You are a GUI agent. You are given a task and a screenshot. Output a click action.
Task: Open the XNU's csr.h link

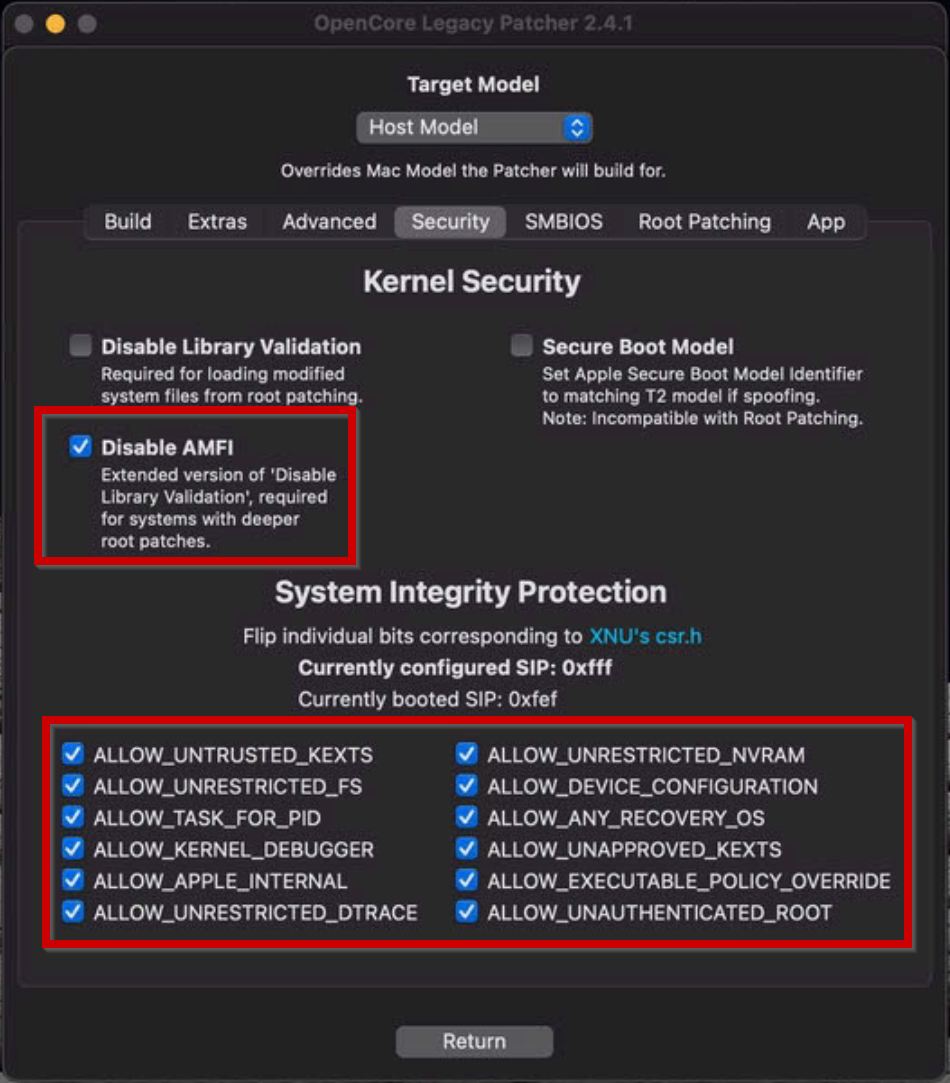coord(645,636)
